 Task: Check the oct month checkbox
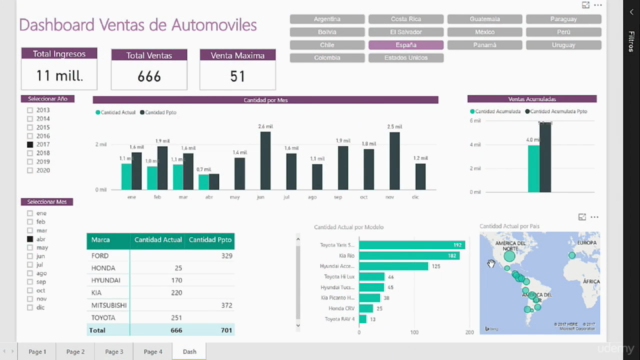[30, 290]
